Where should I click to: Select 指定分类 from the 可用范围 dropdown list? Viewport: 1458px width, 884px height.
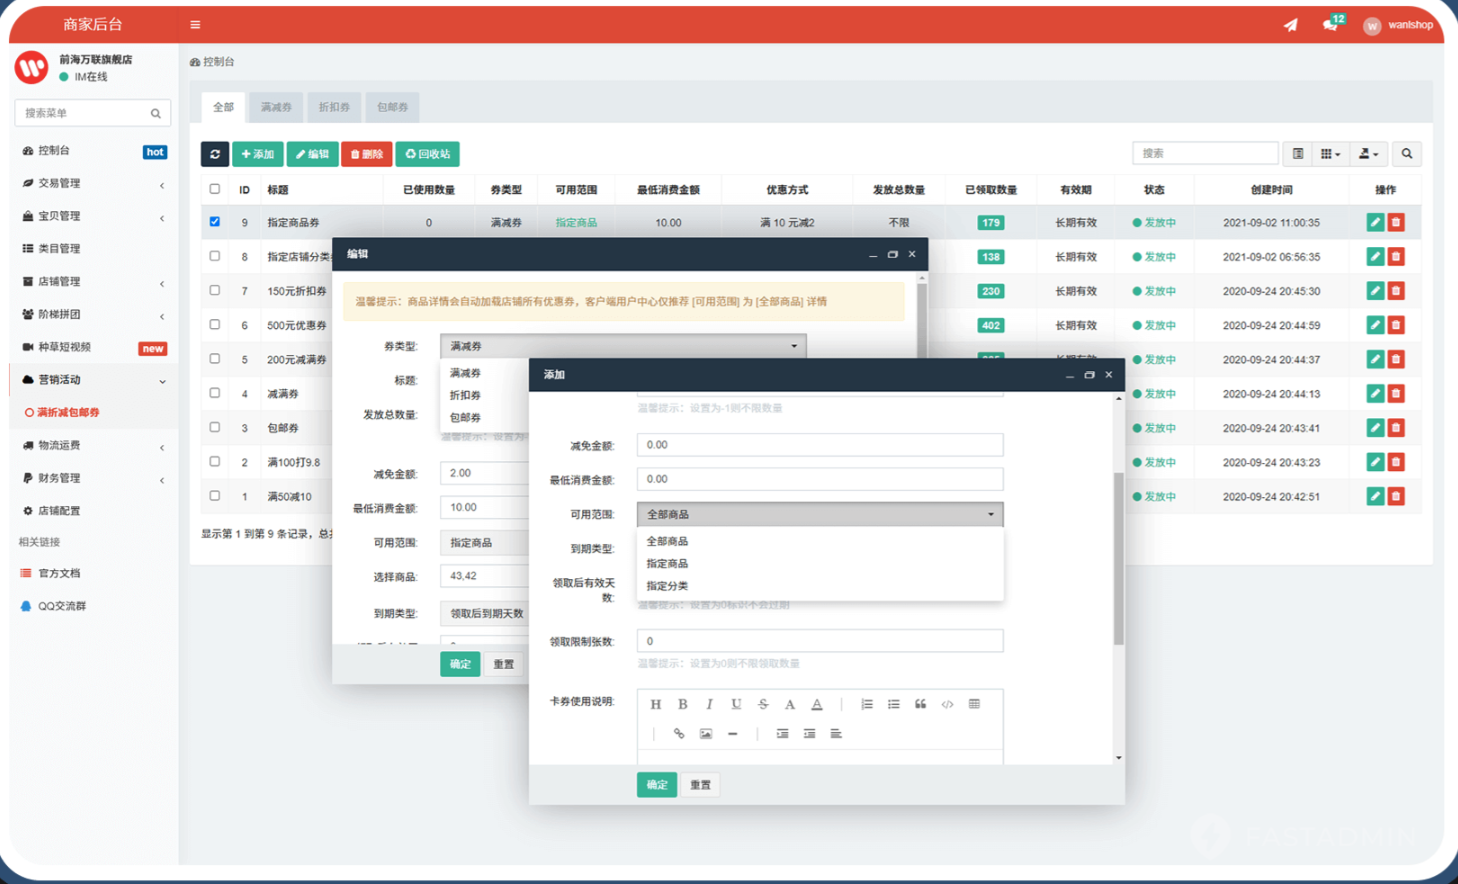[x=667, y=586]
